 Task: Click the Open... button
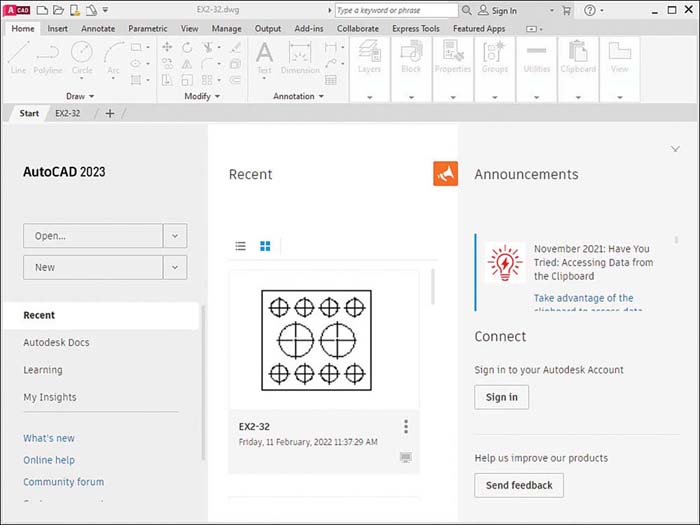pyautogui.click(x=93, y=236)
